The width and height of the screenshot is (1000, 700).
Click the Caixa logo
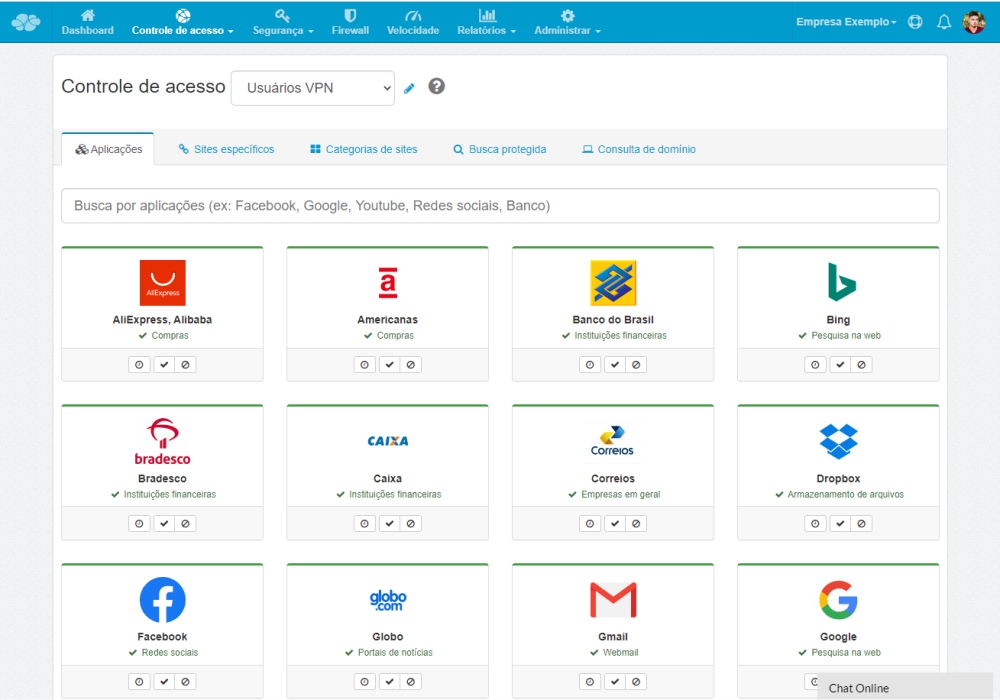coord(388,441)
